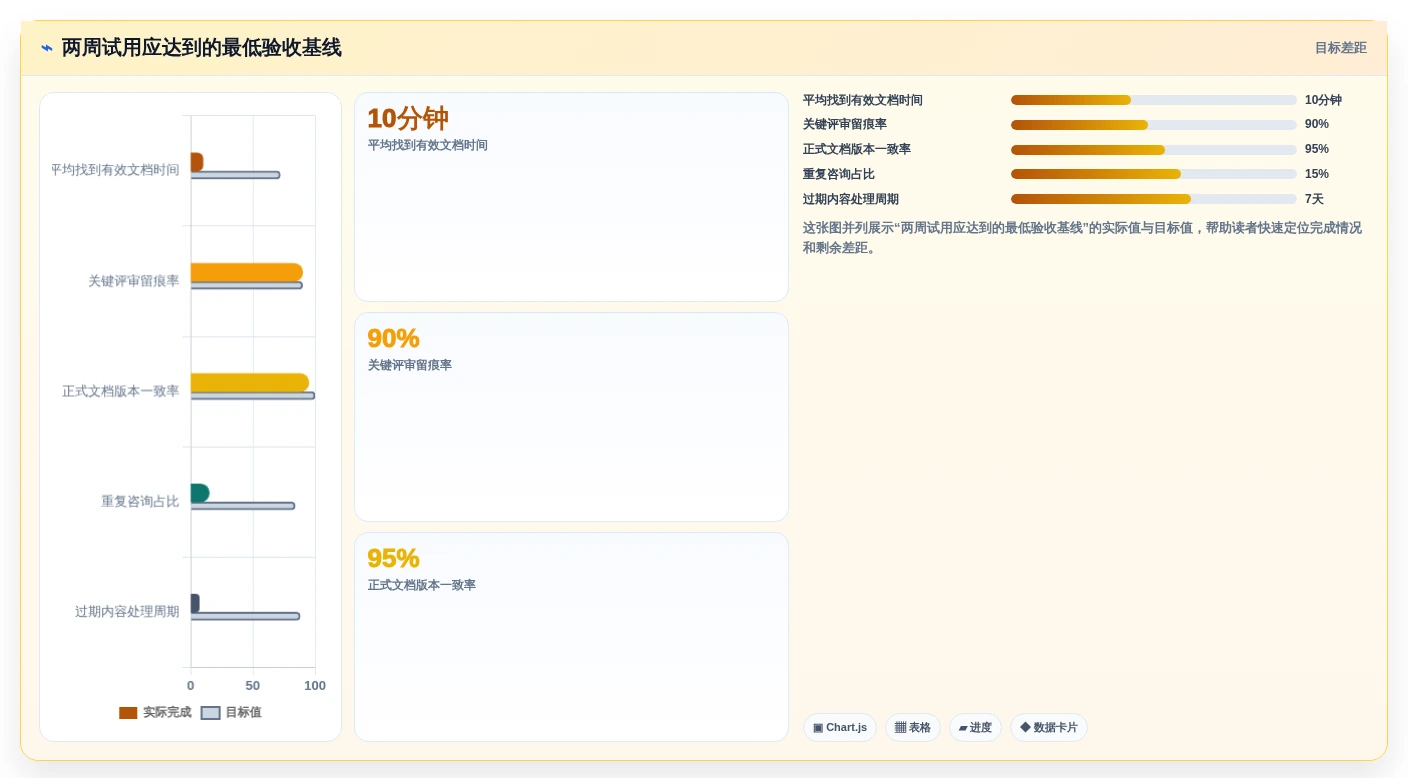The height and width of the screenshot is (778, 1408).
Task: Click the 目标差距 label in header
Action: click(x=1340, y=48)
